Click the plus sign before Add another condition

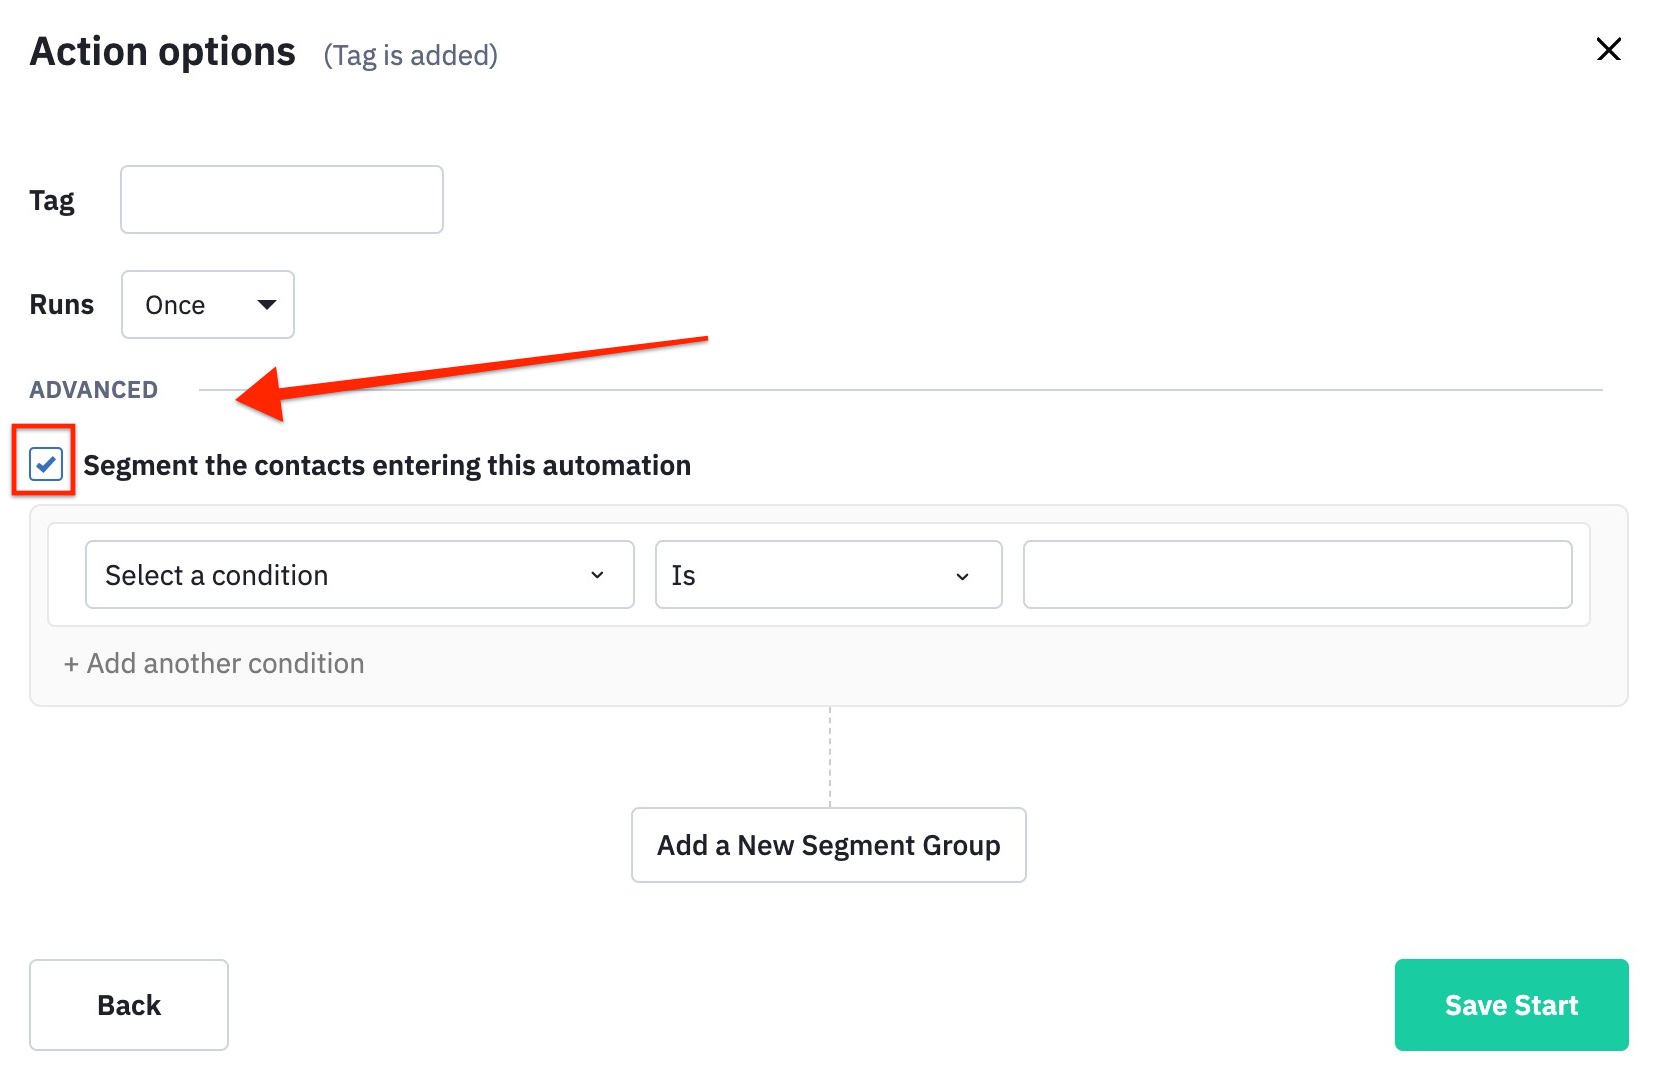pyautogui.click(x=71, y=665)
